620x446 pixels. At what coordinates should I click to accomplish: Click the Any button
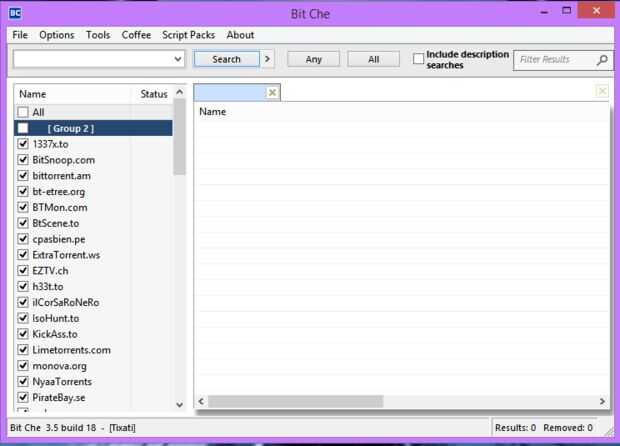[x=314, y=59]
